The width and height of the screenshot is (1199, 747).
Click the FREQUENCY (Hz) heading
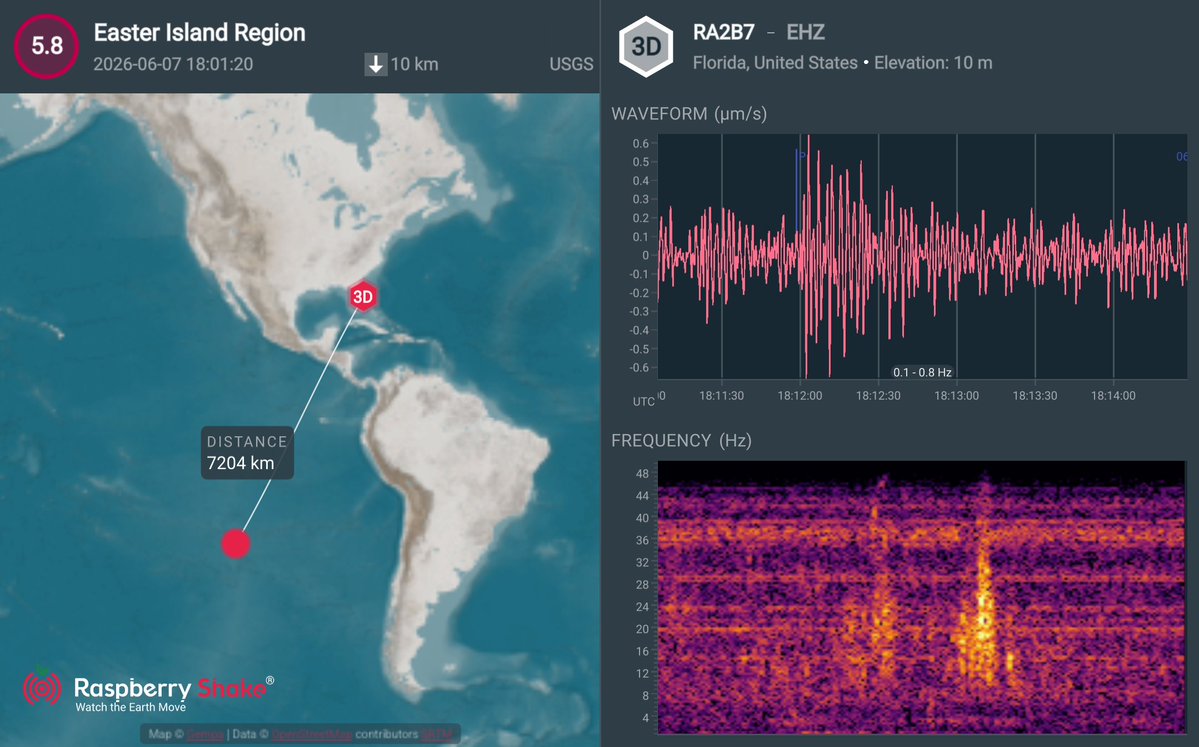click(681, 441)
